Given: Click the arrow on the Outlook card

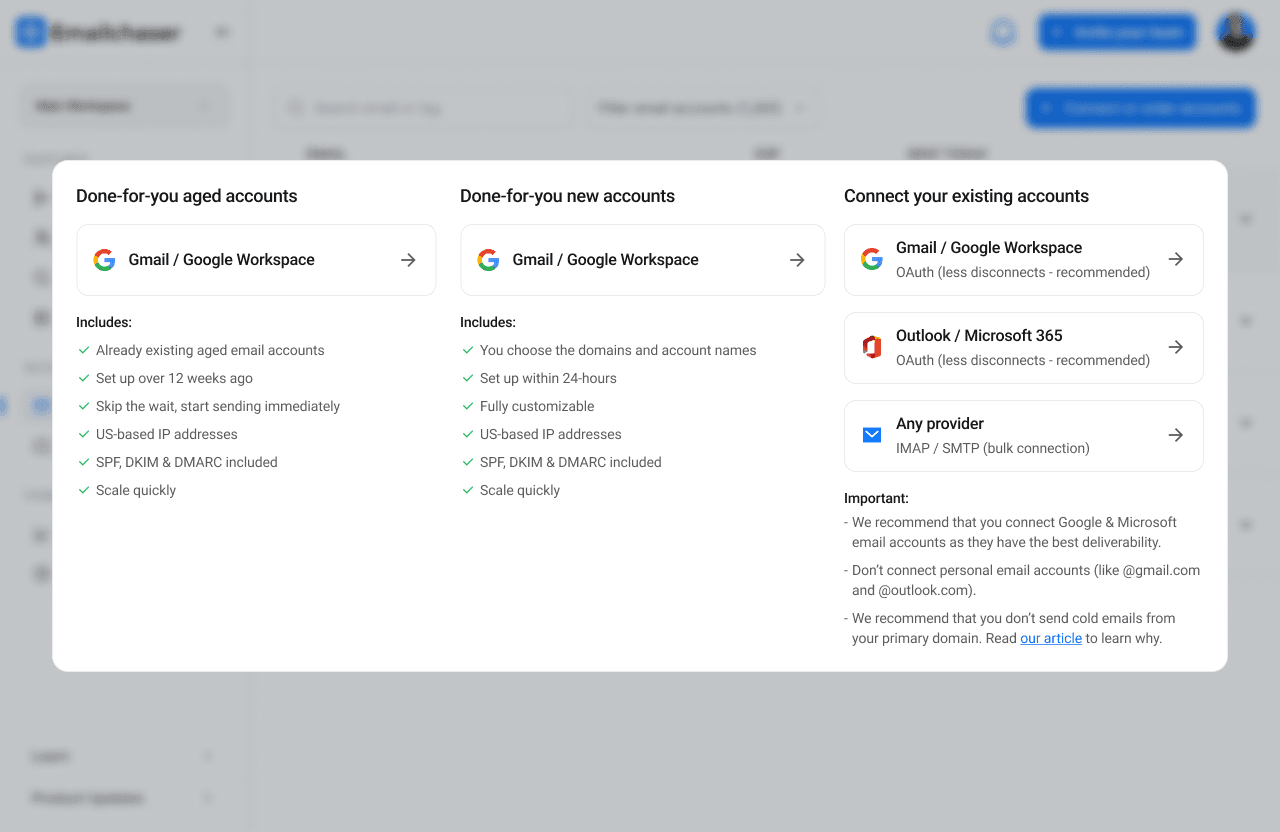Looking at the screenshot, I should click(x=1176, y=347).
